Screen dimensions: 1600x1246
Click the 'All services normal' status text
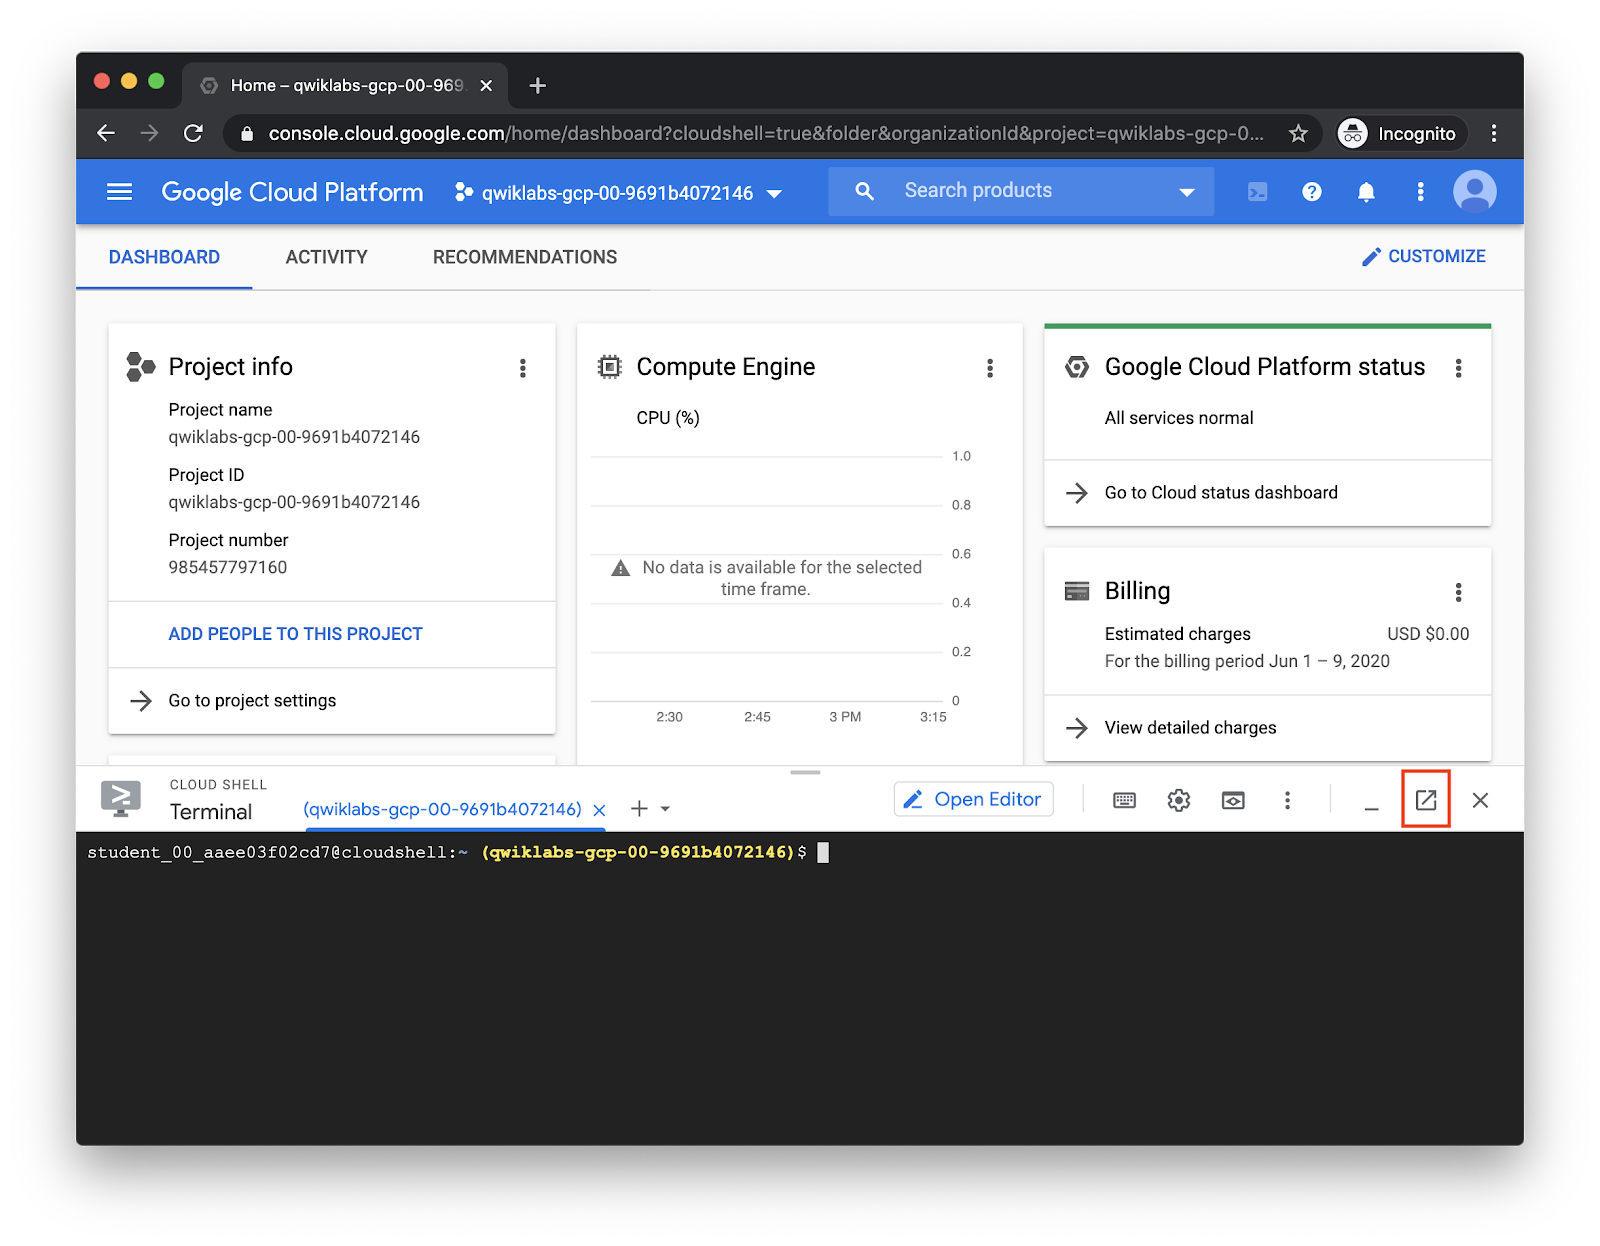[x=1178, y=418]
